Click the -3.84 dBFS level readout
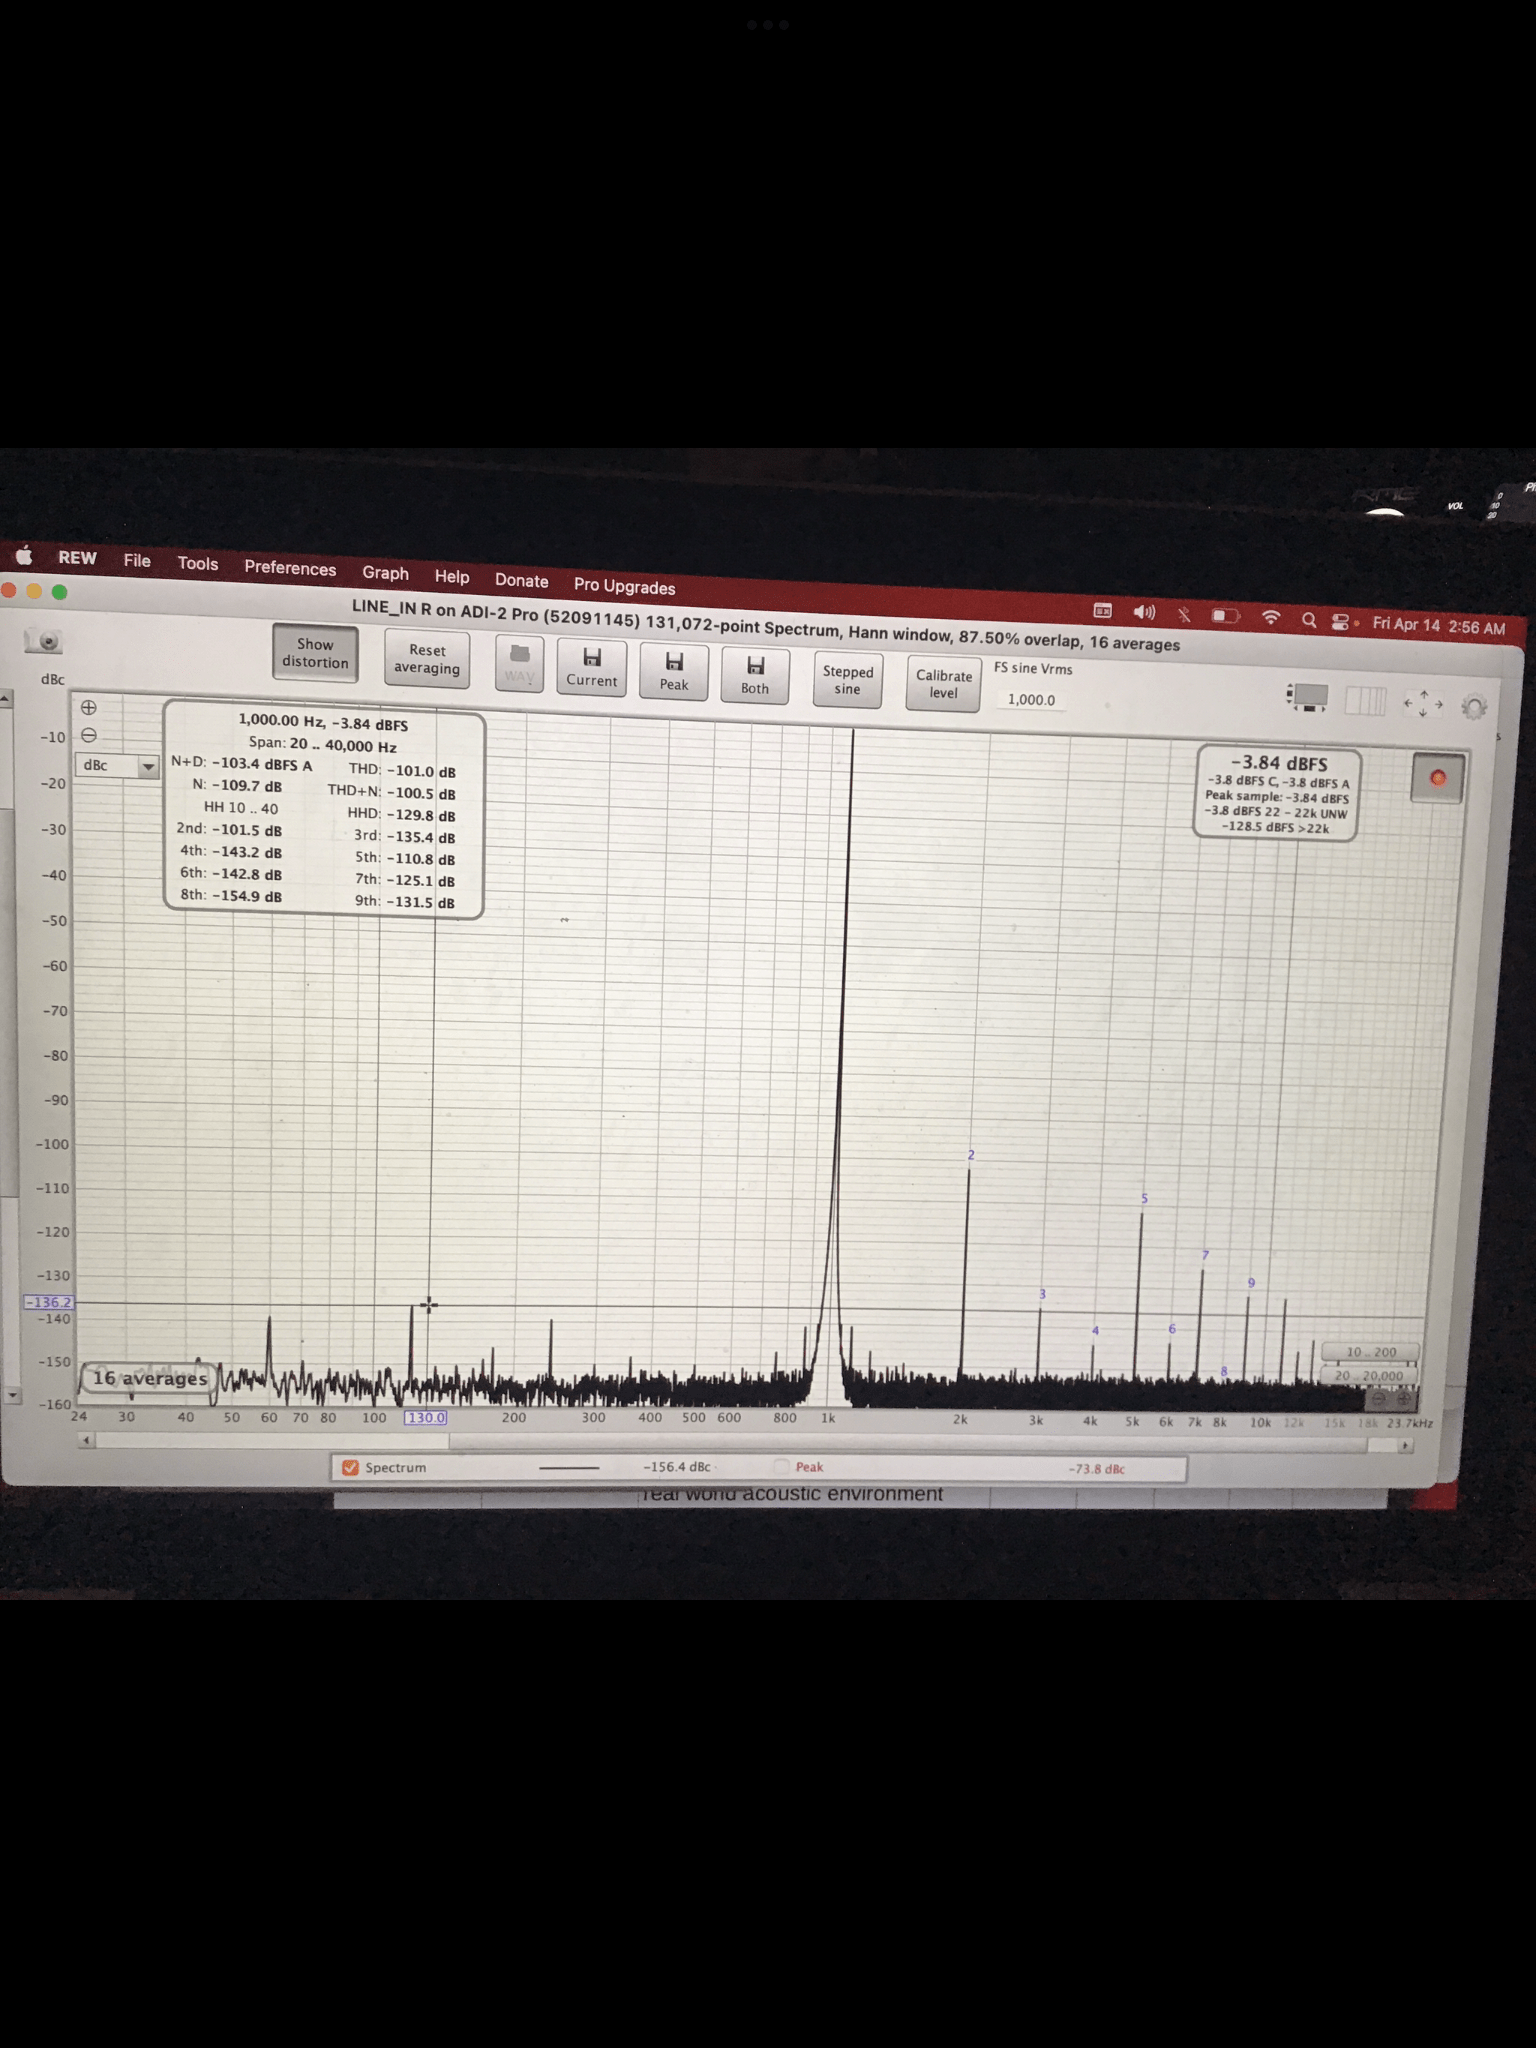Screen dimensions: 1536x2048 [x=1279, y=763]
